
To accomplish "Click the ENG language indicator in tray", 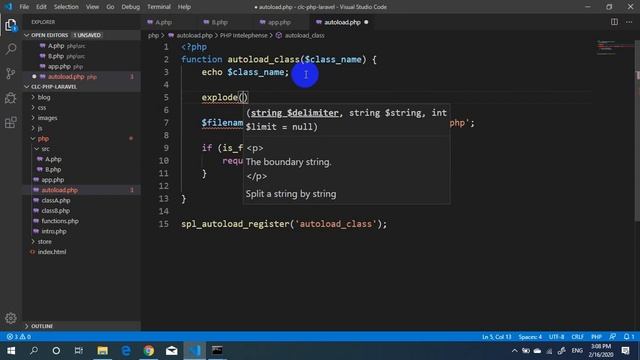I will click(577, 351).
